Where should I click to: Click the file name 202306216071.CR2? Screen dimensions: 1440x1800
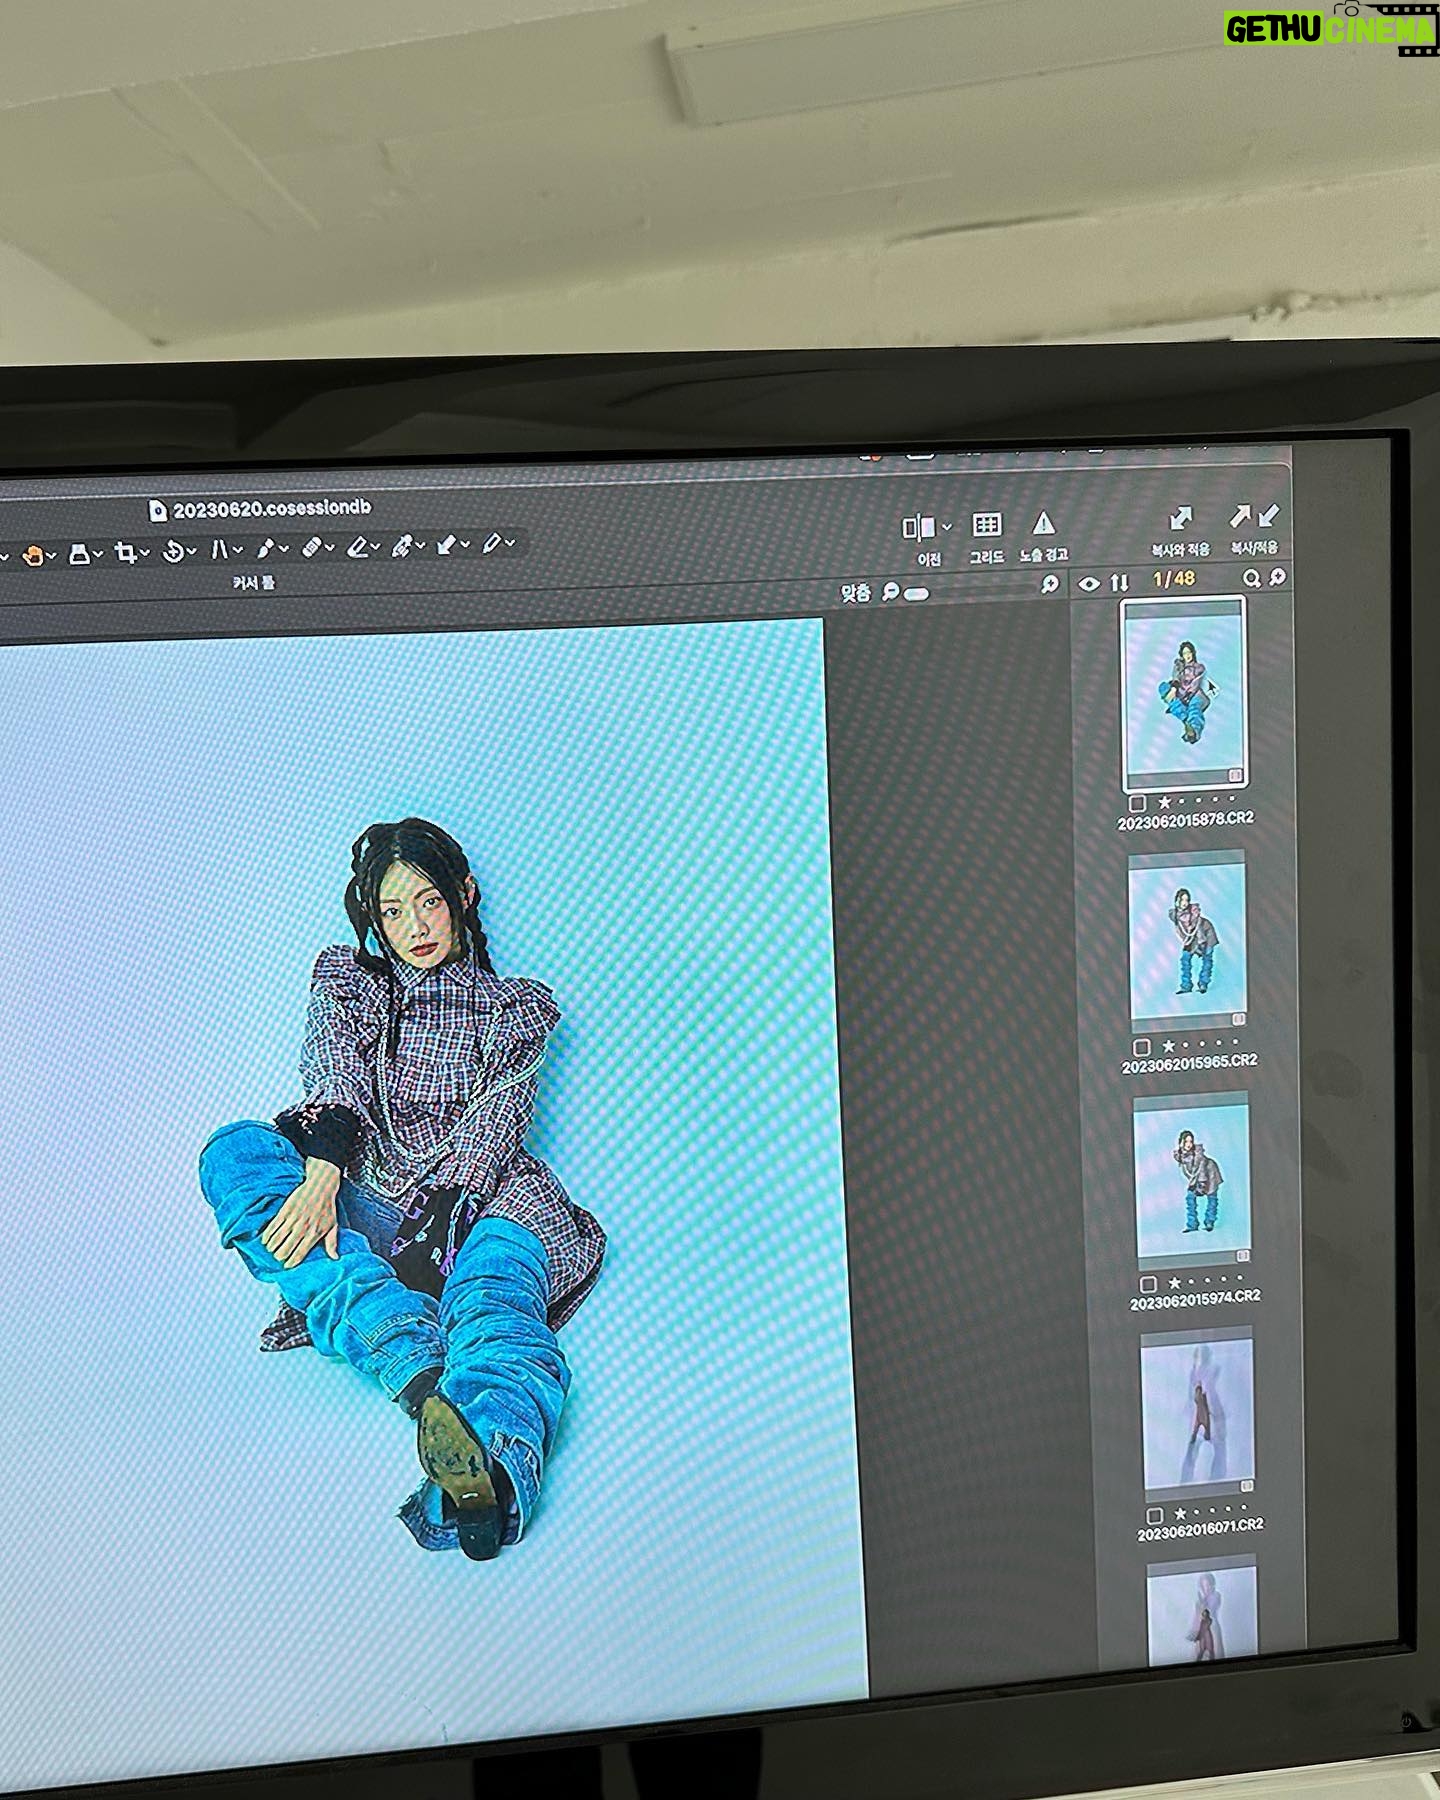(x=1200, y=1530)
